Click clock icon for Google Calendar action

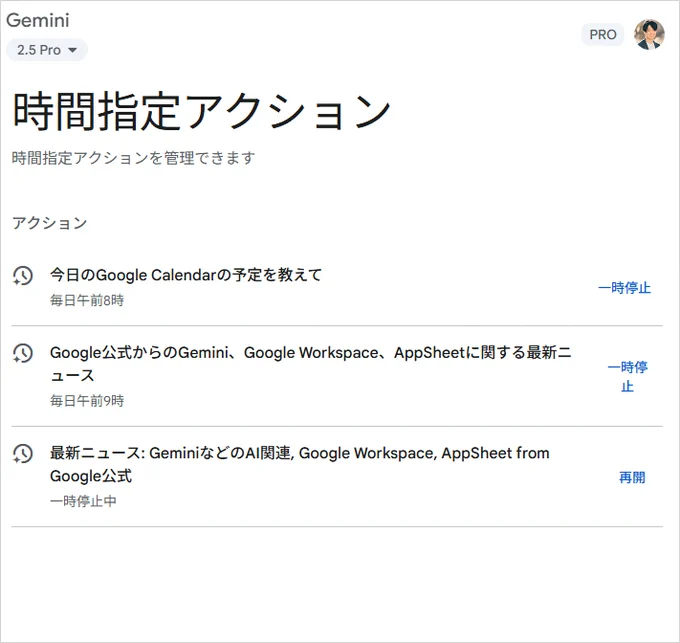tap(23, 275)
